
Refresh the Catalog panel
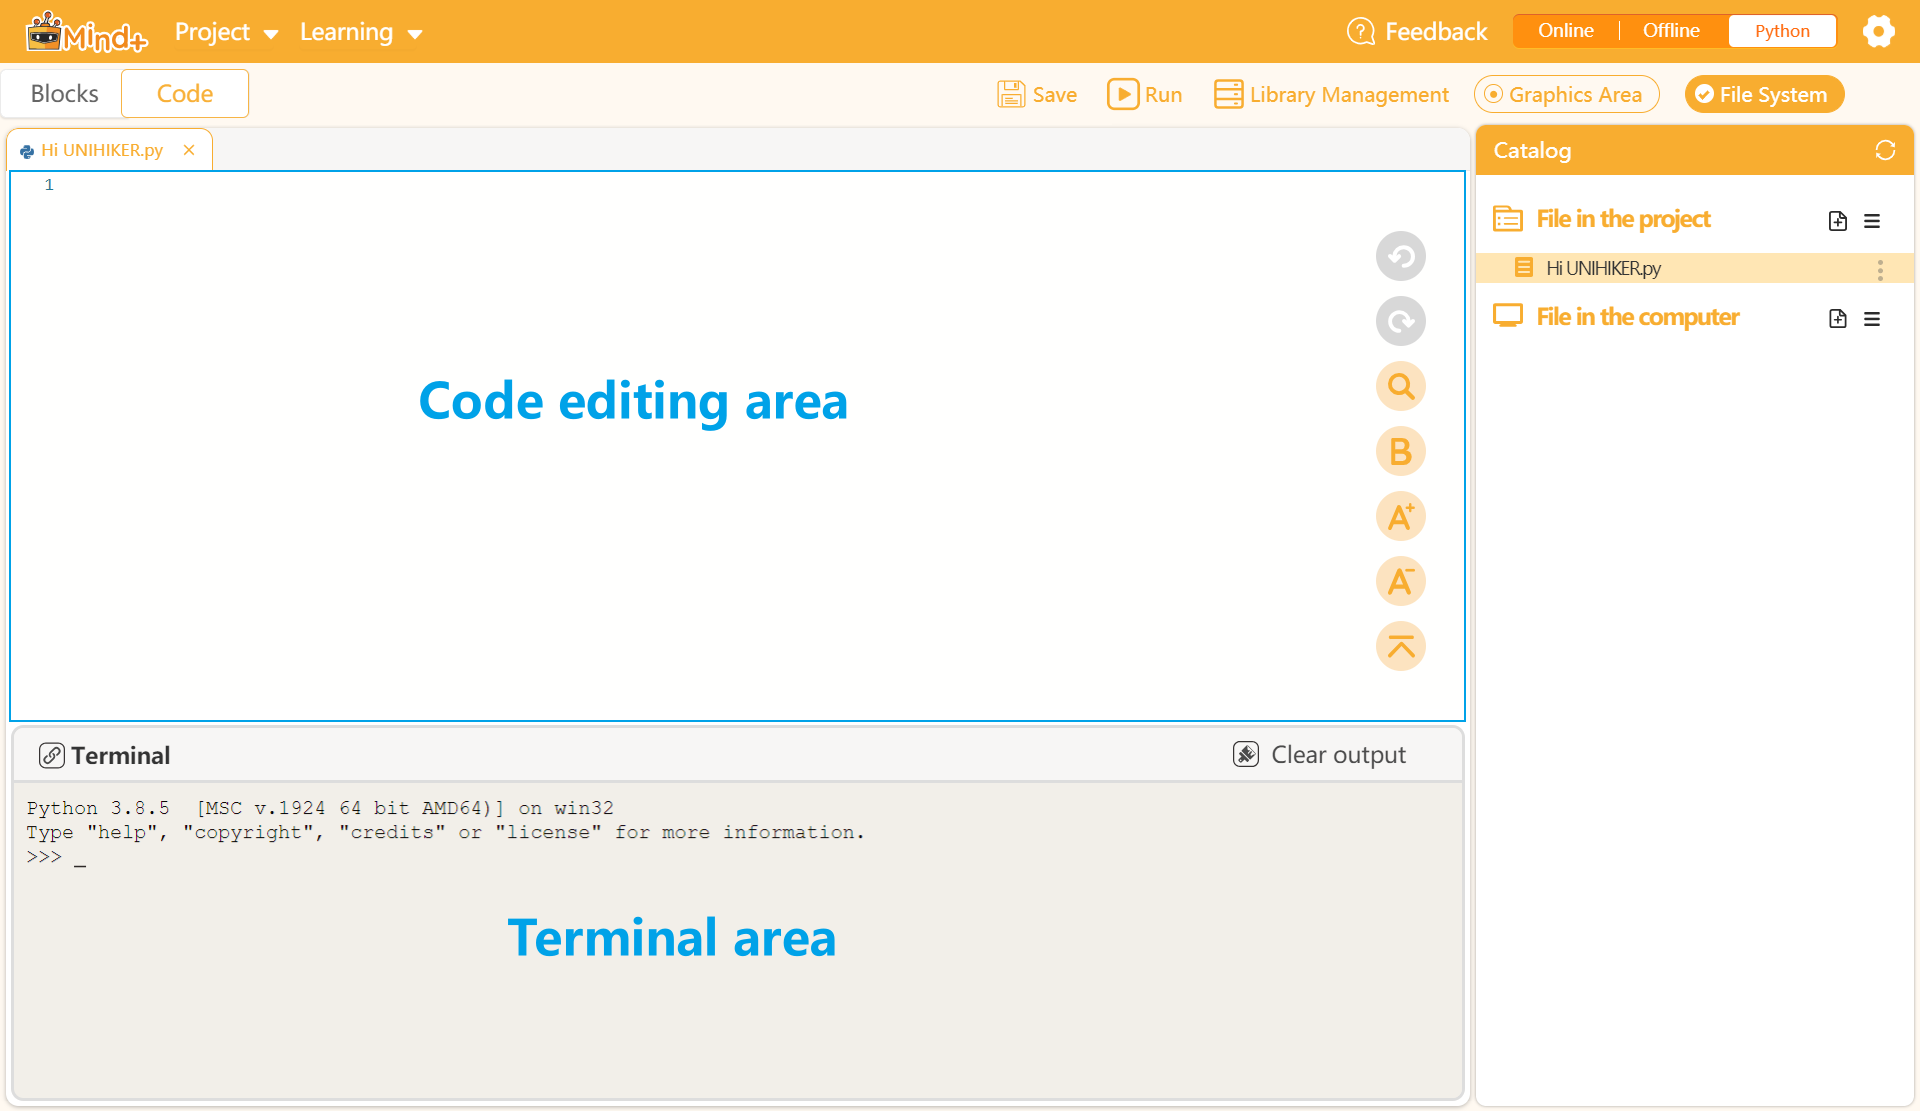[1885, 150]
